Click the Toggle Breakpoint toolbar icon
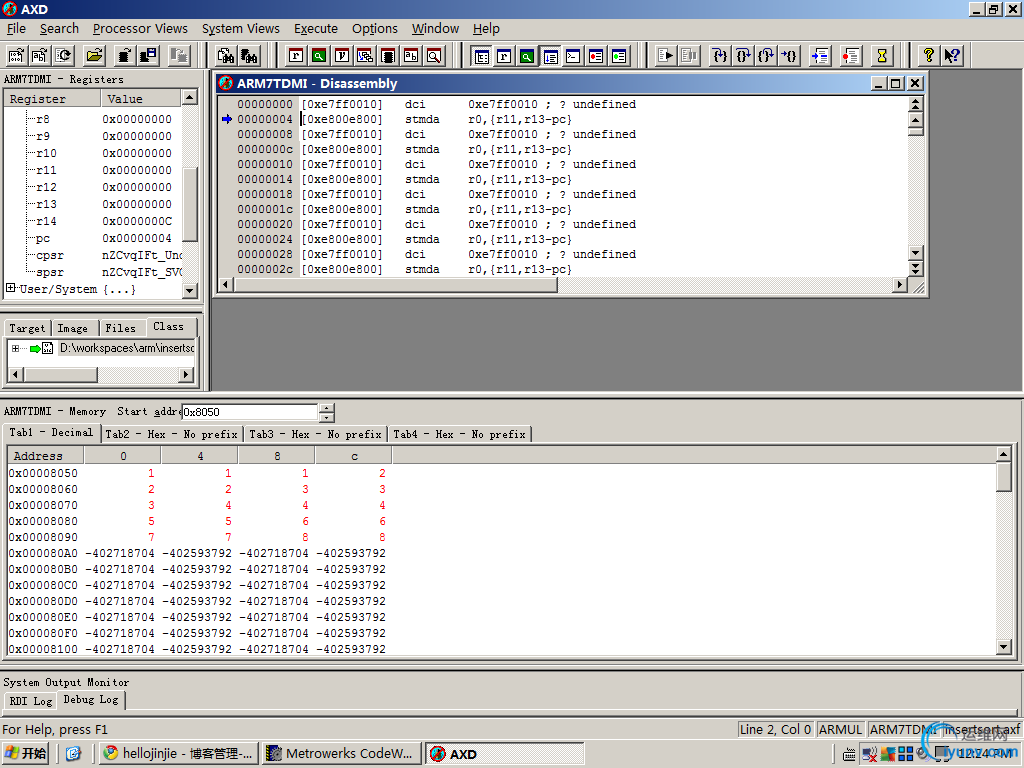1024x768 pixels. [x=850, y=56]
